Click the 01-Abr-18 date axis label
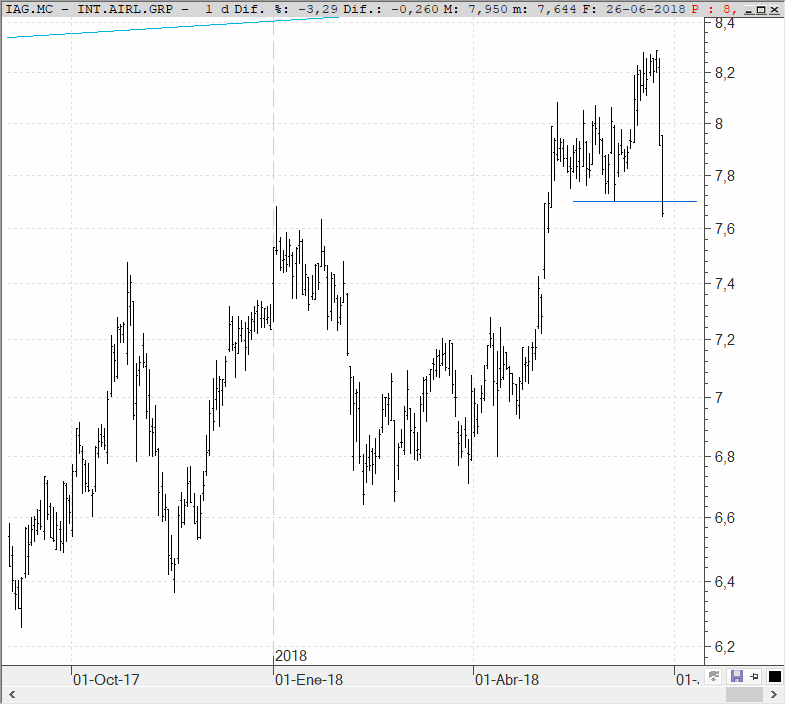 click(x=507, y=680)
